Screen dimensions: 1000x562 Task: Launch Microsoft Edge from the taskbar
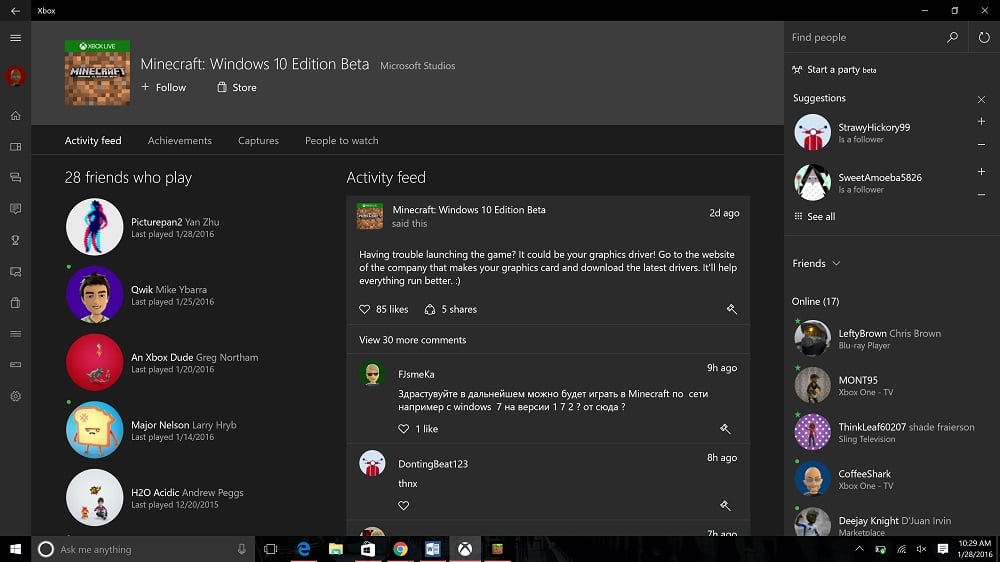[304, 549]
